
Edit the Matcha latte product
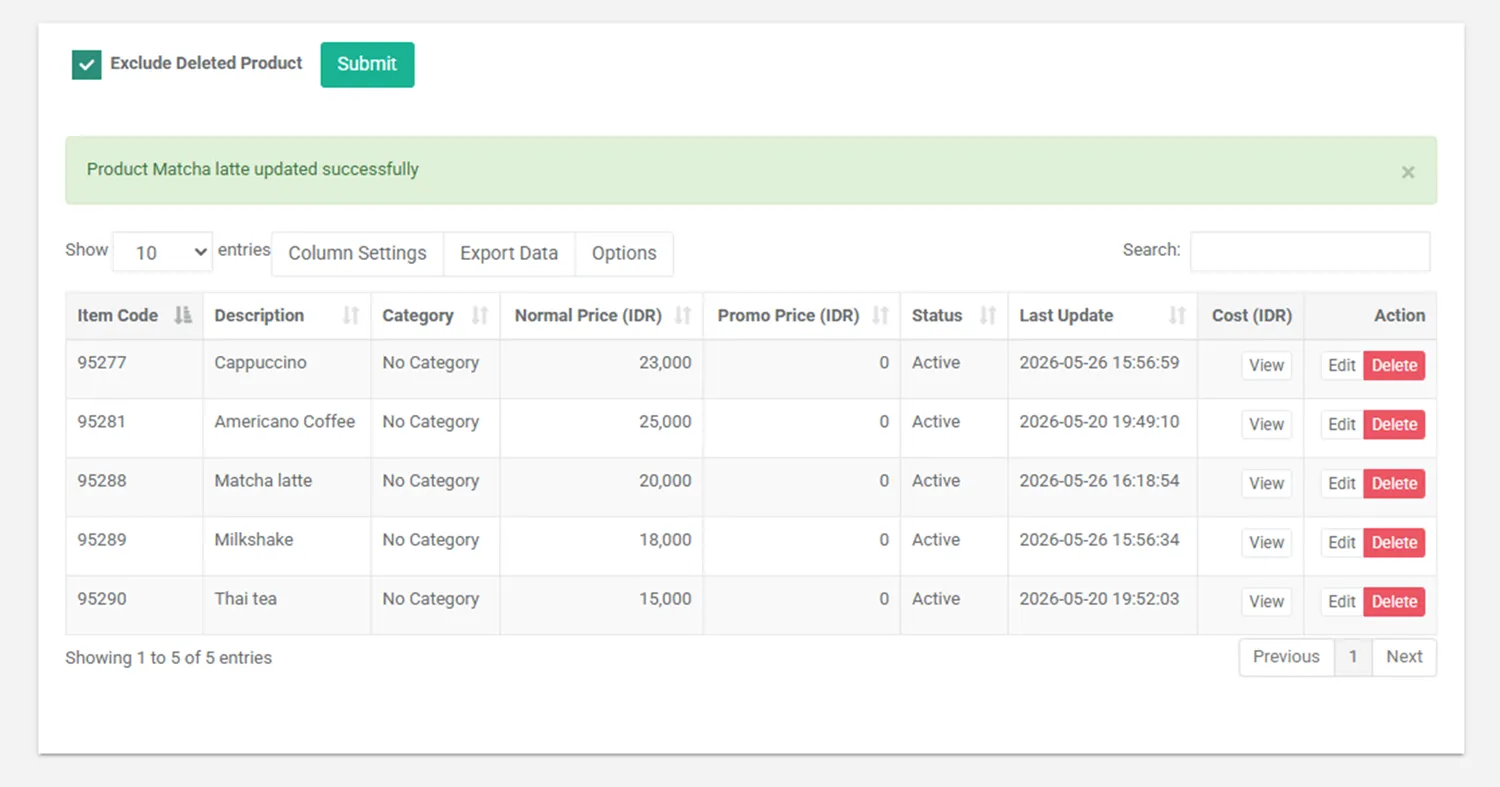point(1342,484)
